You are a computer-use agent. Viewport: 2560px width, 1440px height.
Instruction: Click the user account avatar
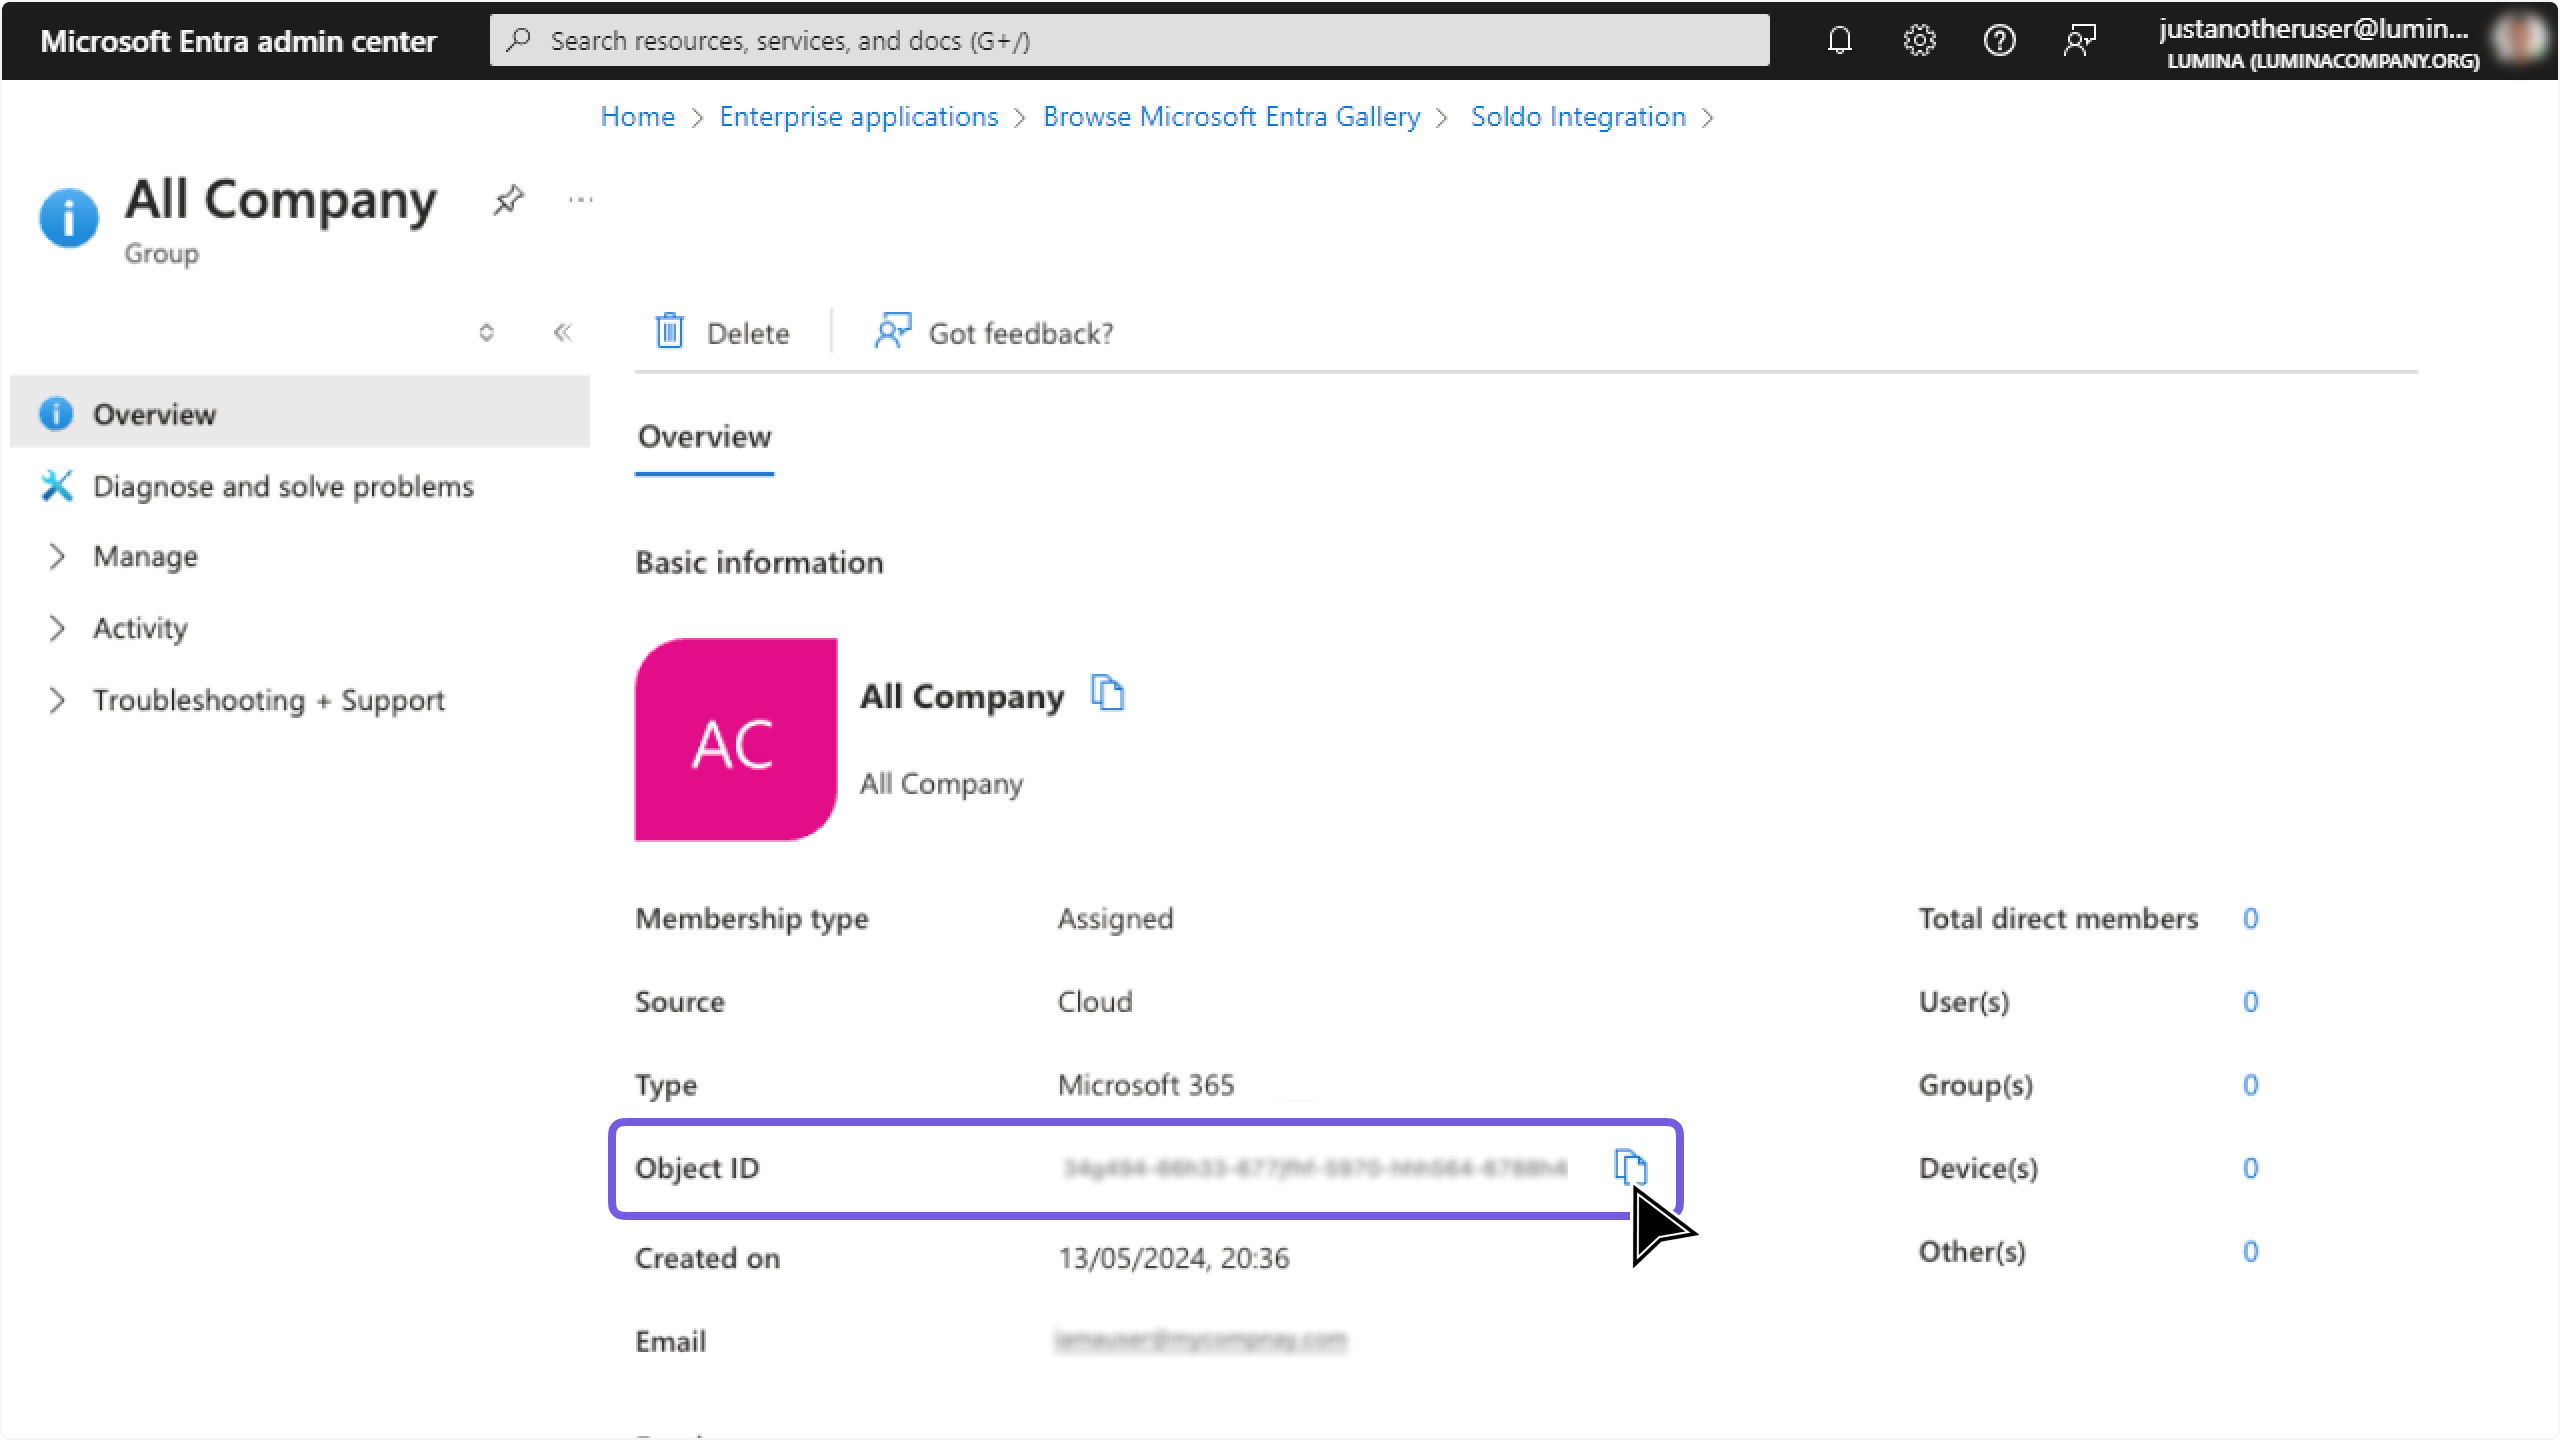[2522, 40]
